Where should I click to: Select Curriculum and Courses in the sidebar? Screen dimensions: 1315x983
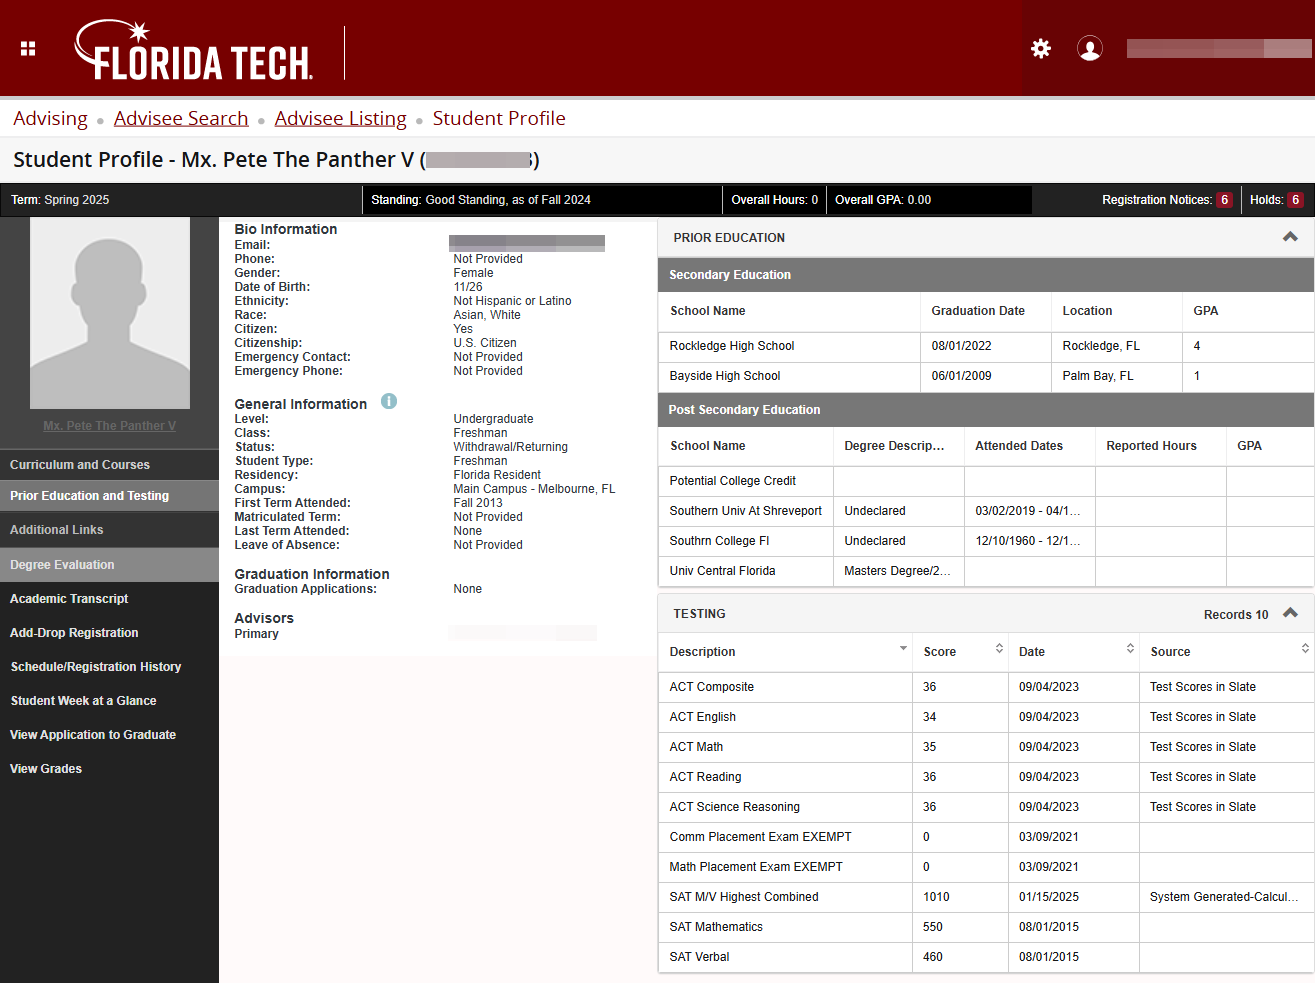[x=109, y=465]
